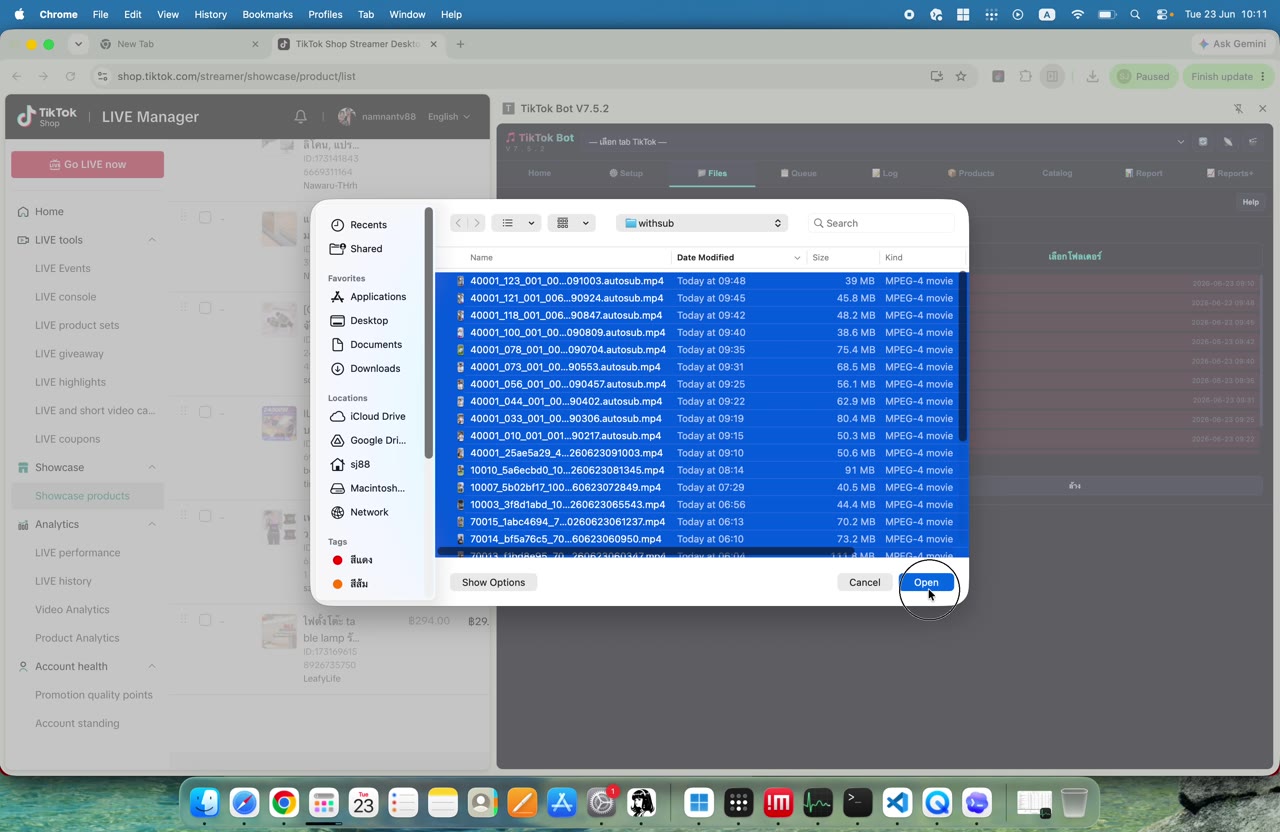Click Finish update in Chrome
The width and height of the screenshot is (1280, 832).
click(x=1228, y=76)
